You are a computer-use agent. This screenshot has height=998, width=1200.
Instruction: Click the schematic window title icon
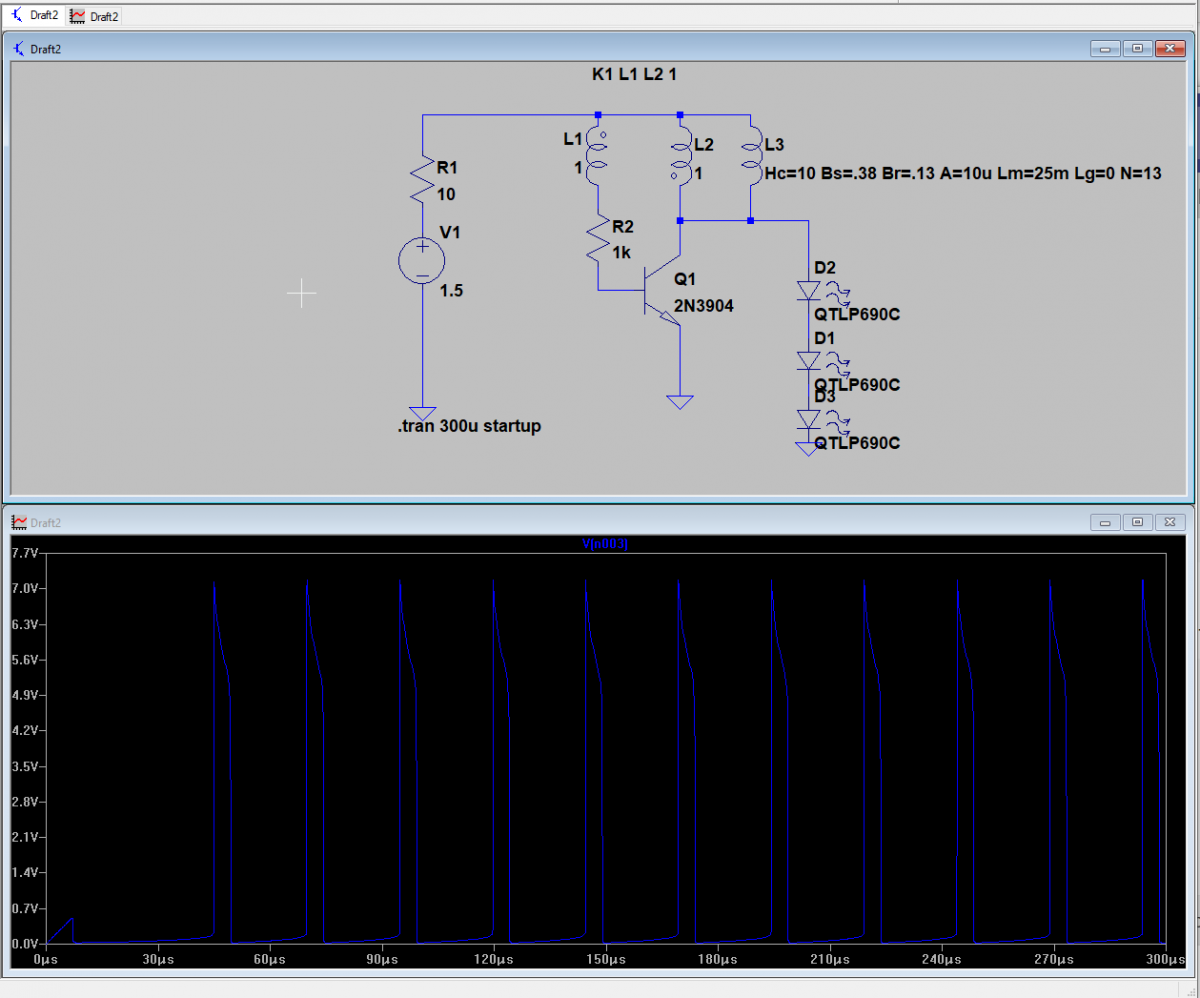point(18,48)
